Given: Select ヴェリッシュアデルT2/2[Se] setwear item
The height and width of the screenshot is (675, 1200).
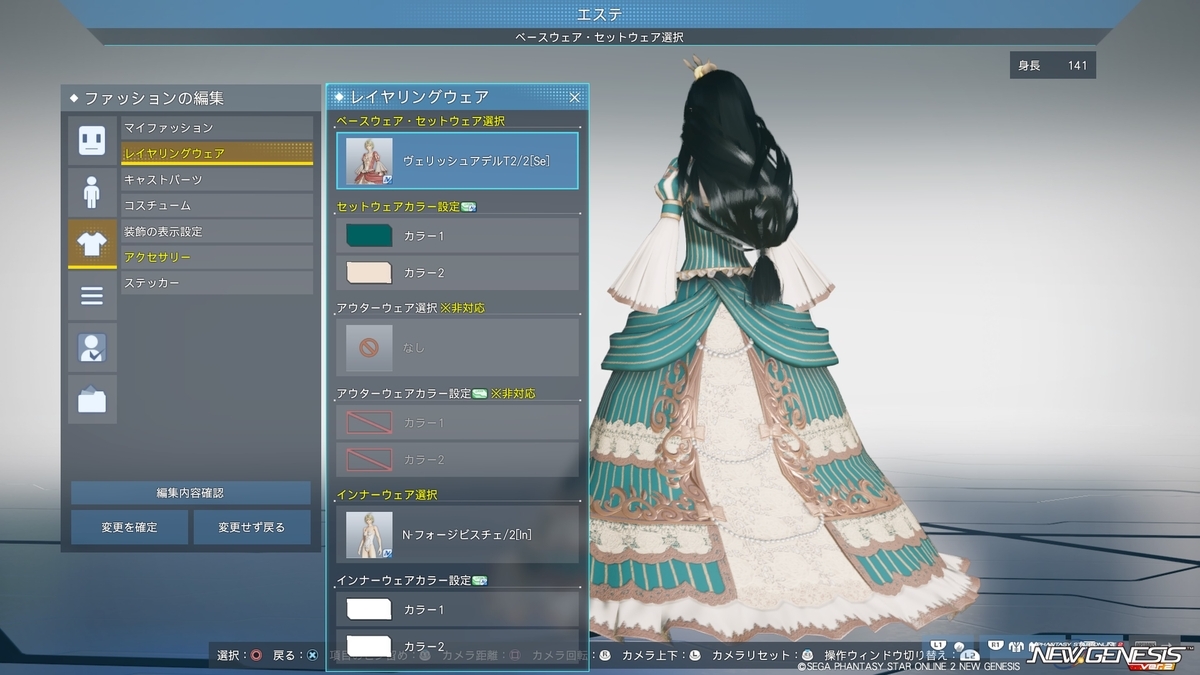Looking at the screenshot, I should [x=458, y=161].
